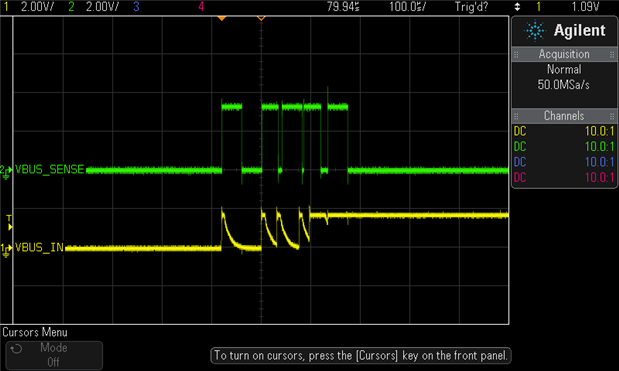Click the hollow orange time reference marker
Viewport: 619px width, 371px height.
click(x=261, y=18)
